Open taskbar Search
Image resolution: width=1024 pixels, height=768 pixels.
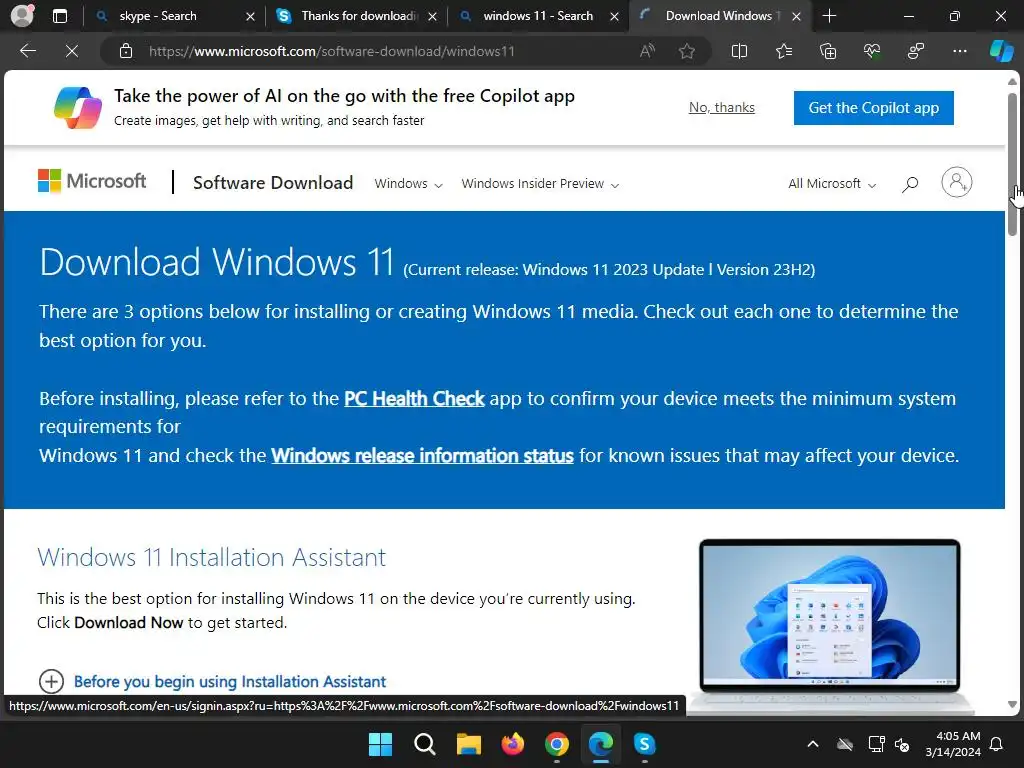point(424,744)
